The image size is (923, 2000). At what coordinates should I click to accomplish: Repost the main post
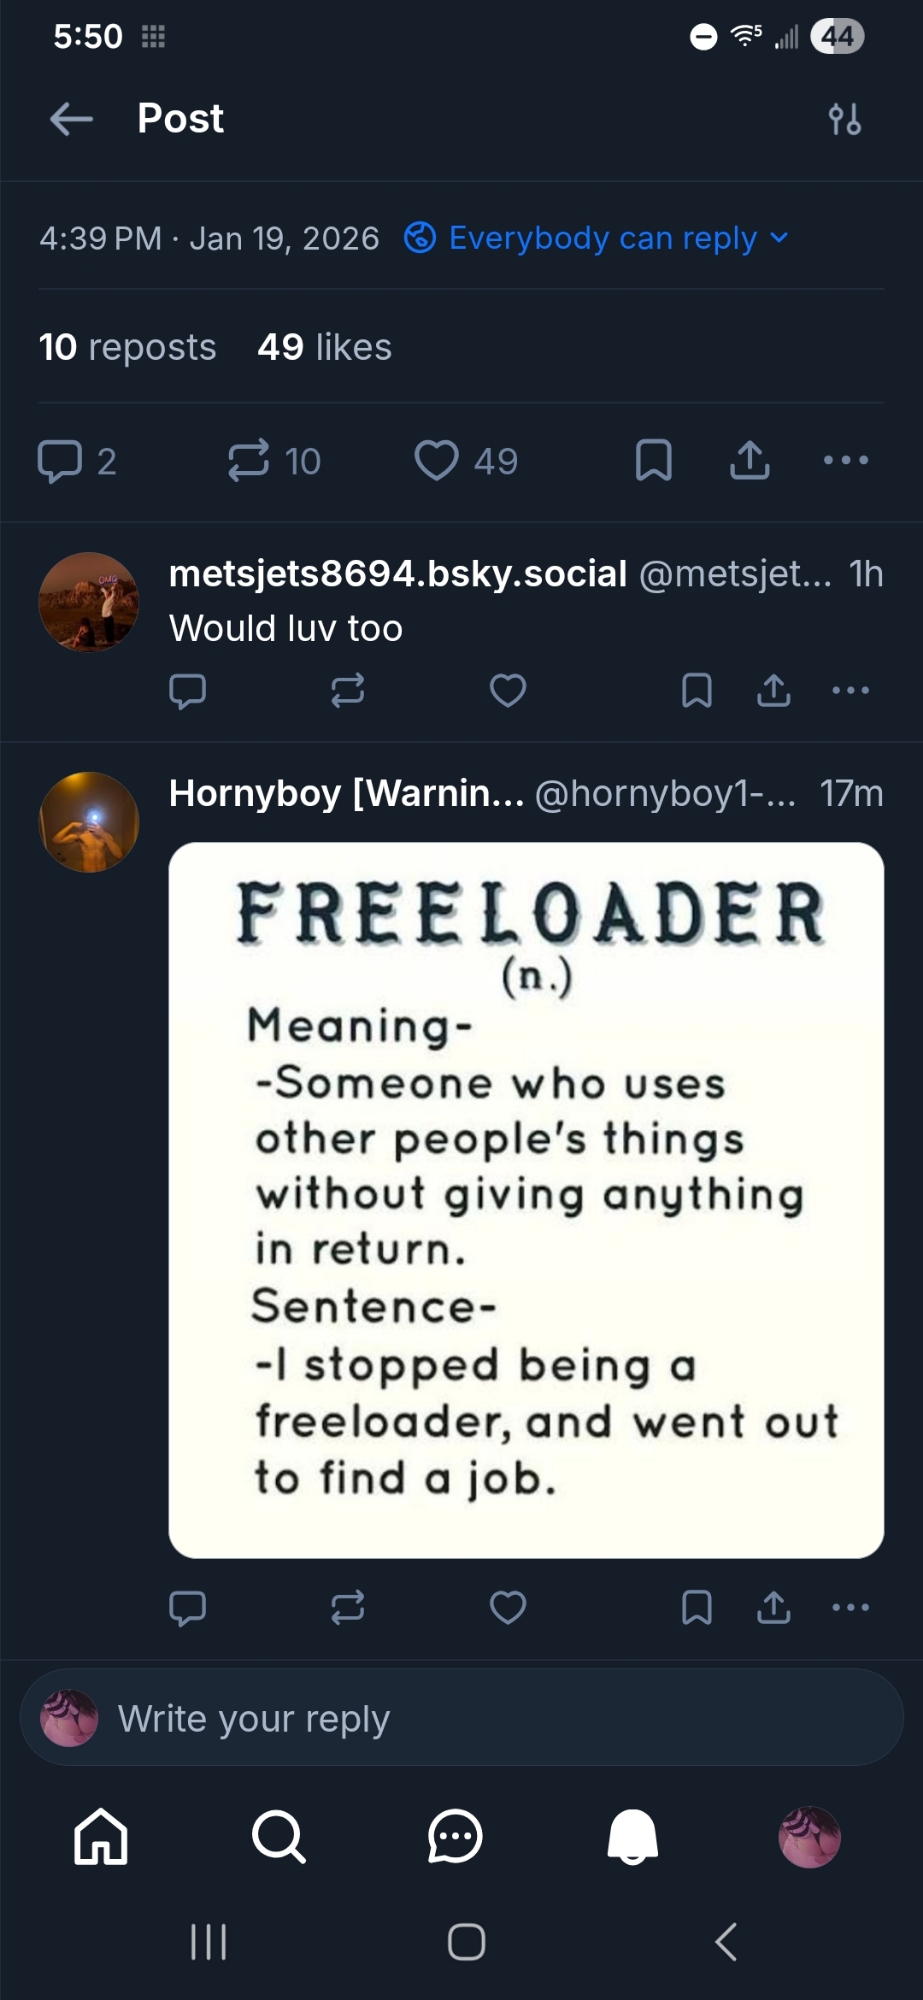tap(249, 461)
